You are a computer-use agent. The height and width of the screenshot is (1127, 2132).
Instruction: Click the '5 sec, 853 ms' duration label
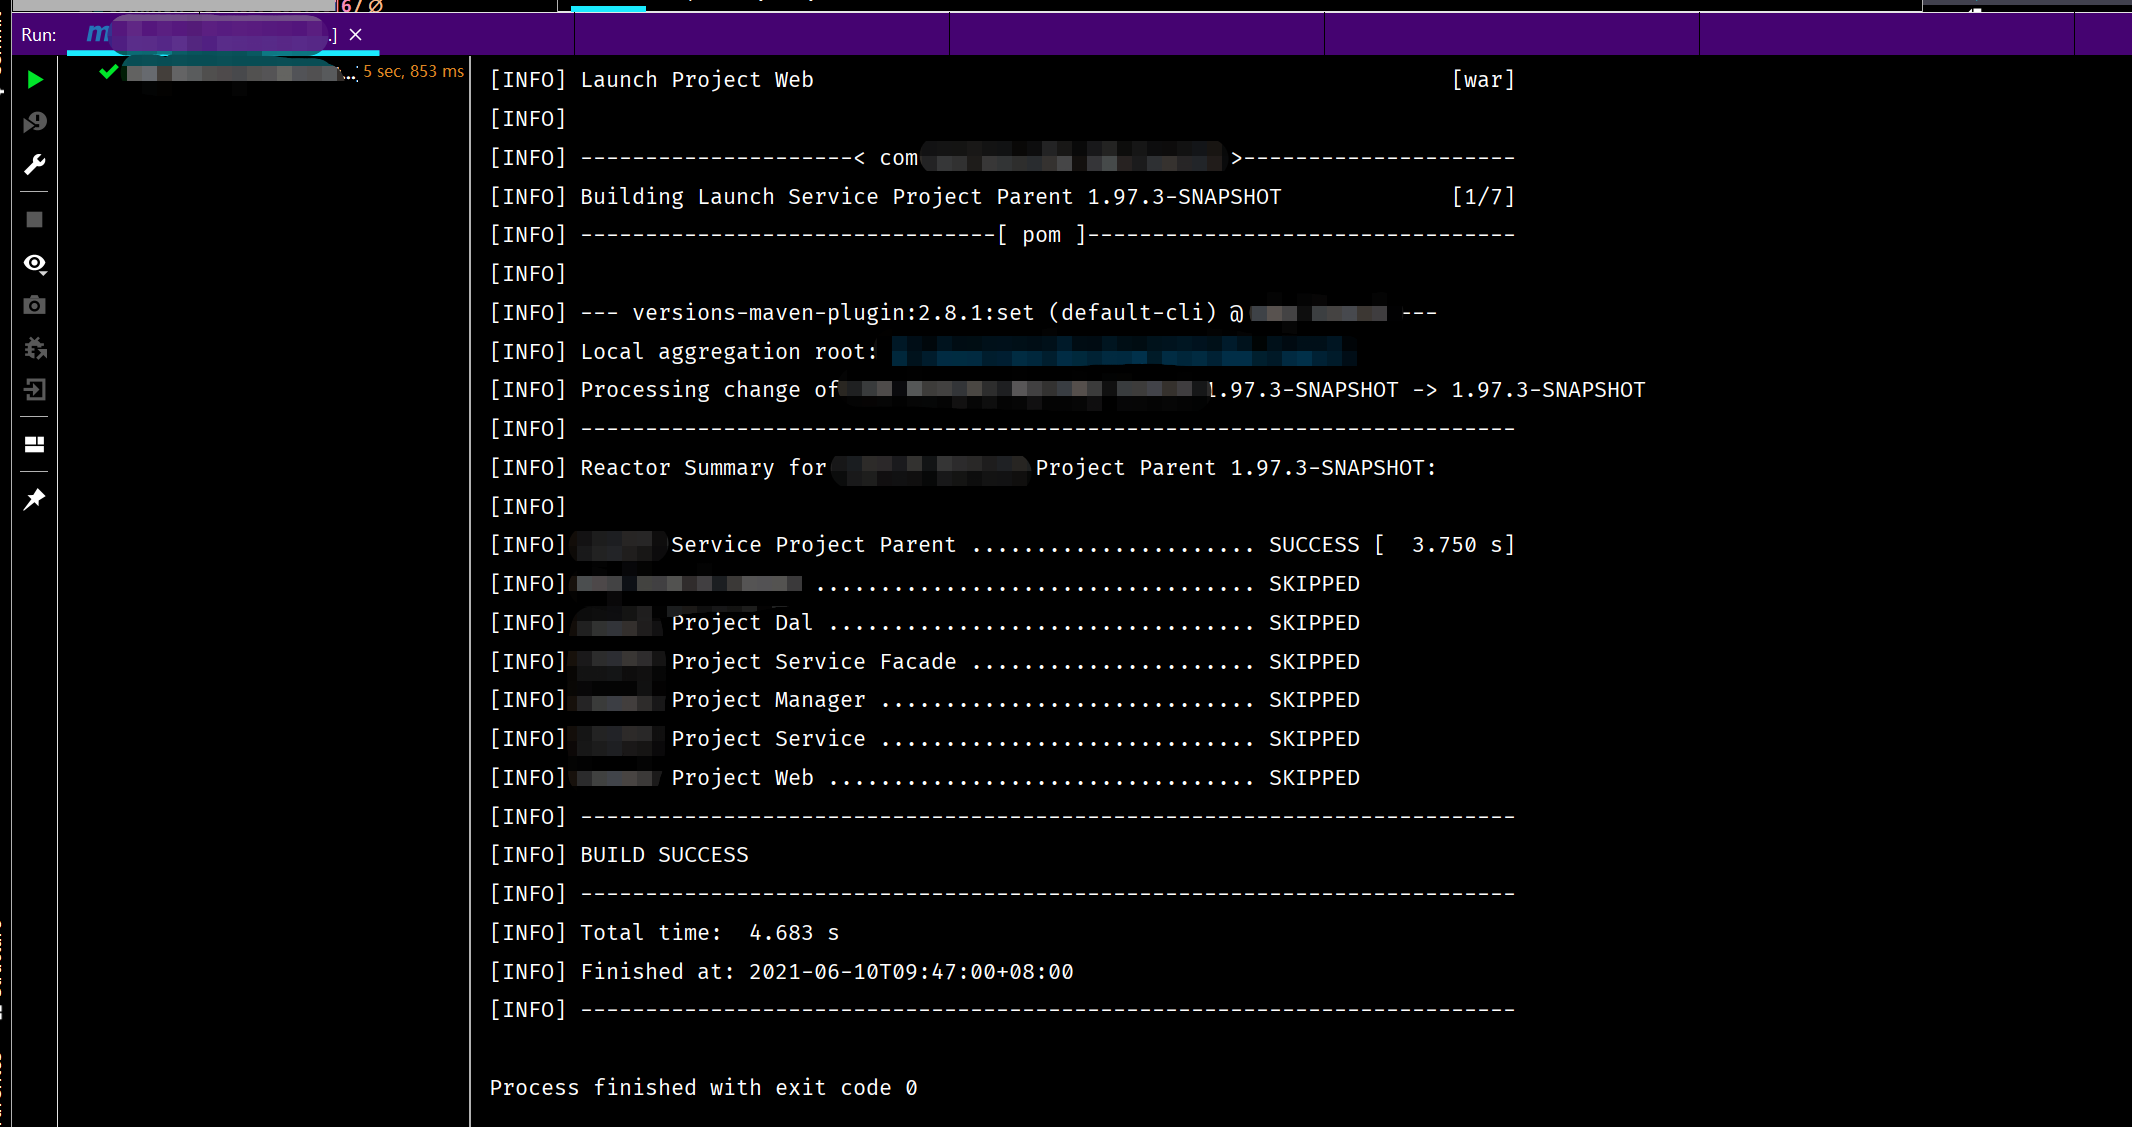(413, 72)
